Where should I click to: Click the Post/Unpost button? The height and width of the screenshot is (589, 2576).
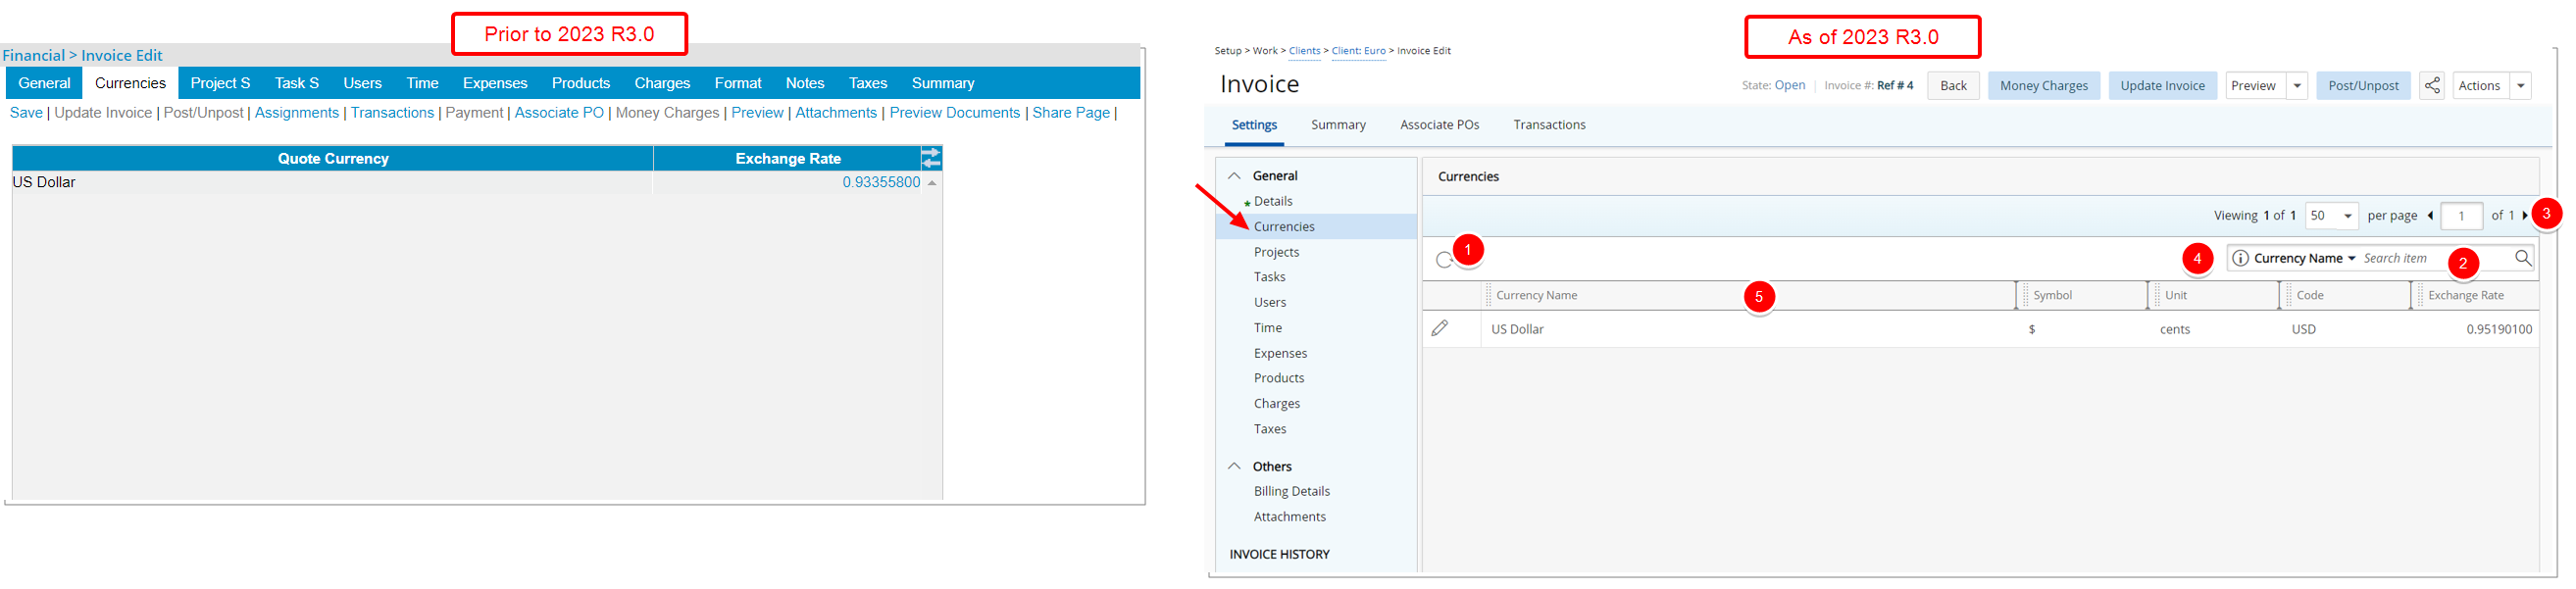click(x=2363, y=86)
